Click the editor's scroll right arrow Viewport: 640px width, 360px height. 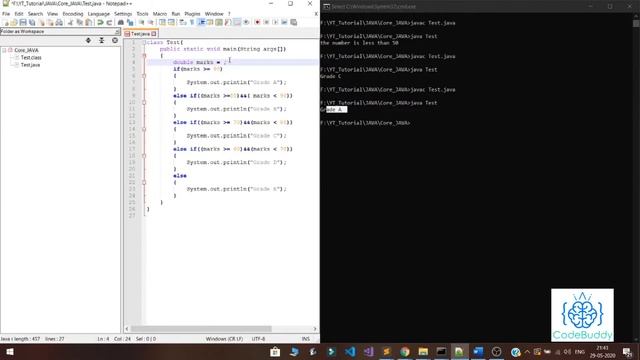tap(315, 329)
